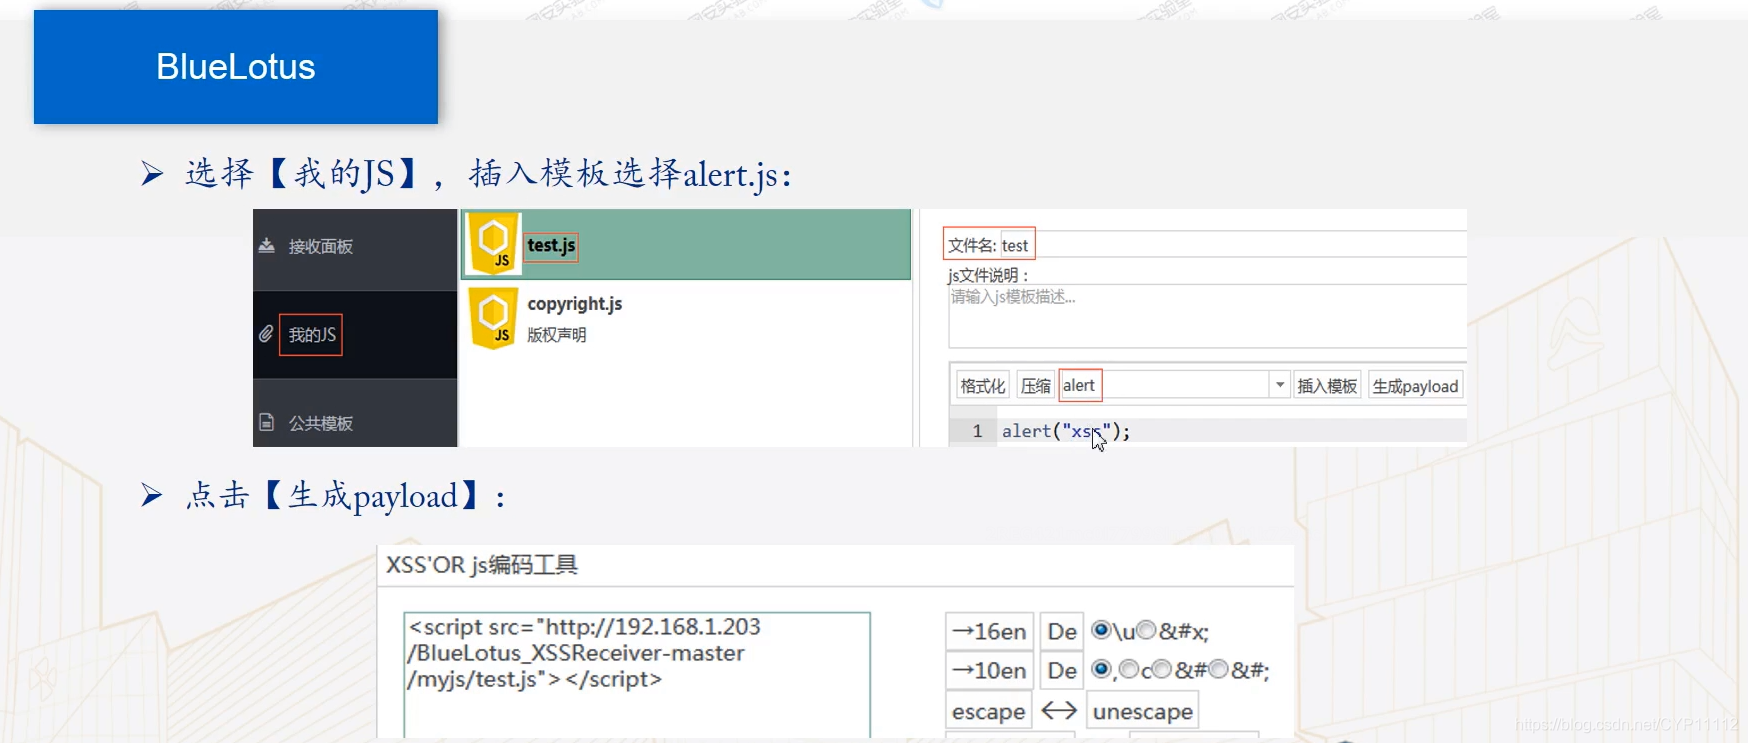Image resolution: width=1748 pixels, height=743 pixels.
Task: Click the XSS'OR js编码工具 title
Action: (x=482, y=565)
